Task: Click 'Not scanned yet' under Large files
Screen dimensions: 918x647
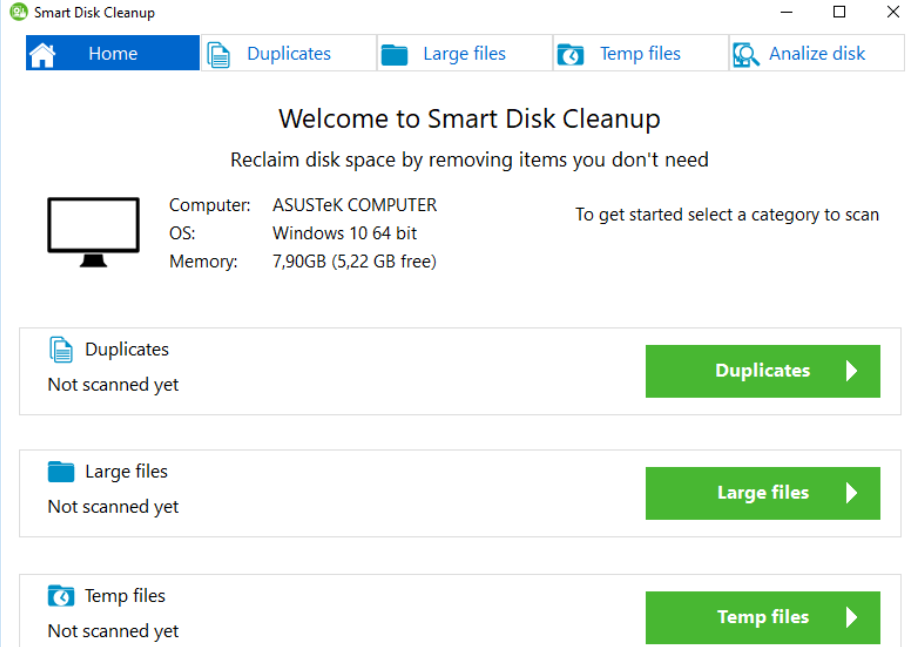Action: [113, 506]
